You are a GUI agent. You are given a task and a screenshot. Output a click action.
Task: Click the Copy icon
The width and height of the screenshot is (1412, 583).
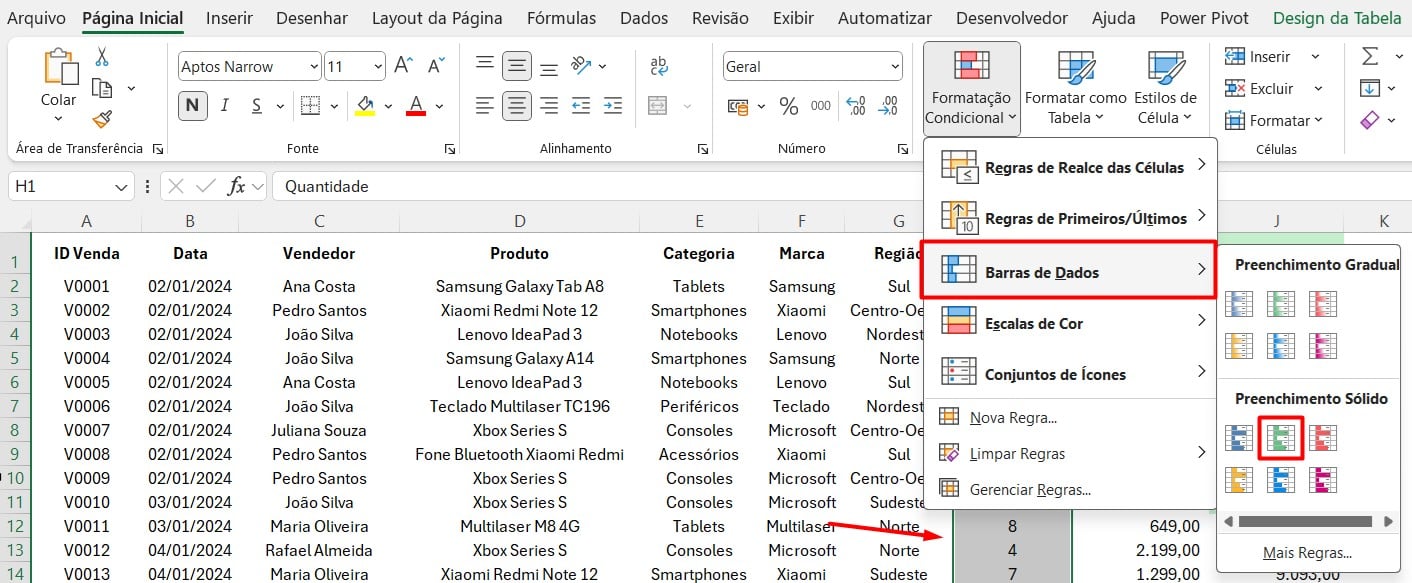point(101,88)
